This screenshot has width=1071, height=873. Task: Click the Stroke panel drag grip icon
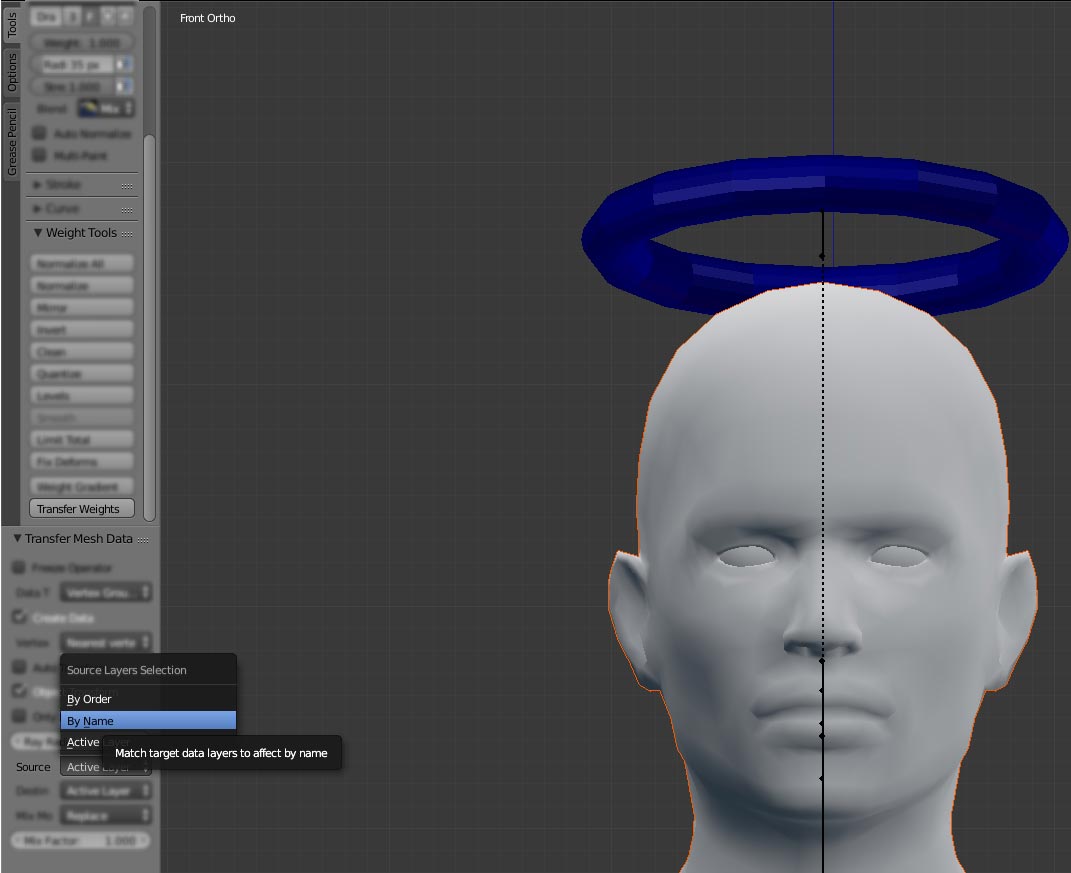tap(127, 186)
